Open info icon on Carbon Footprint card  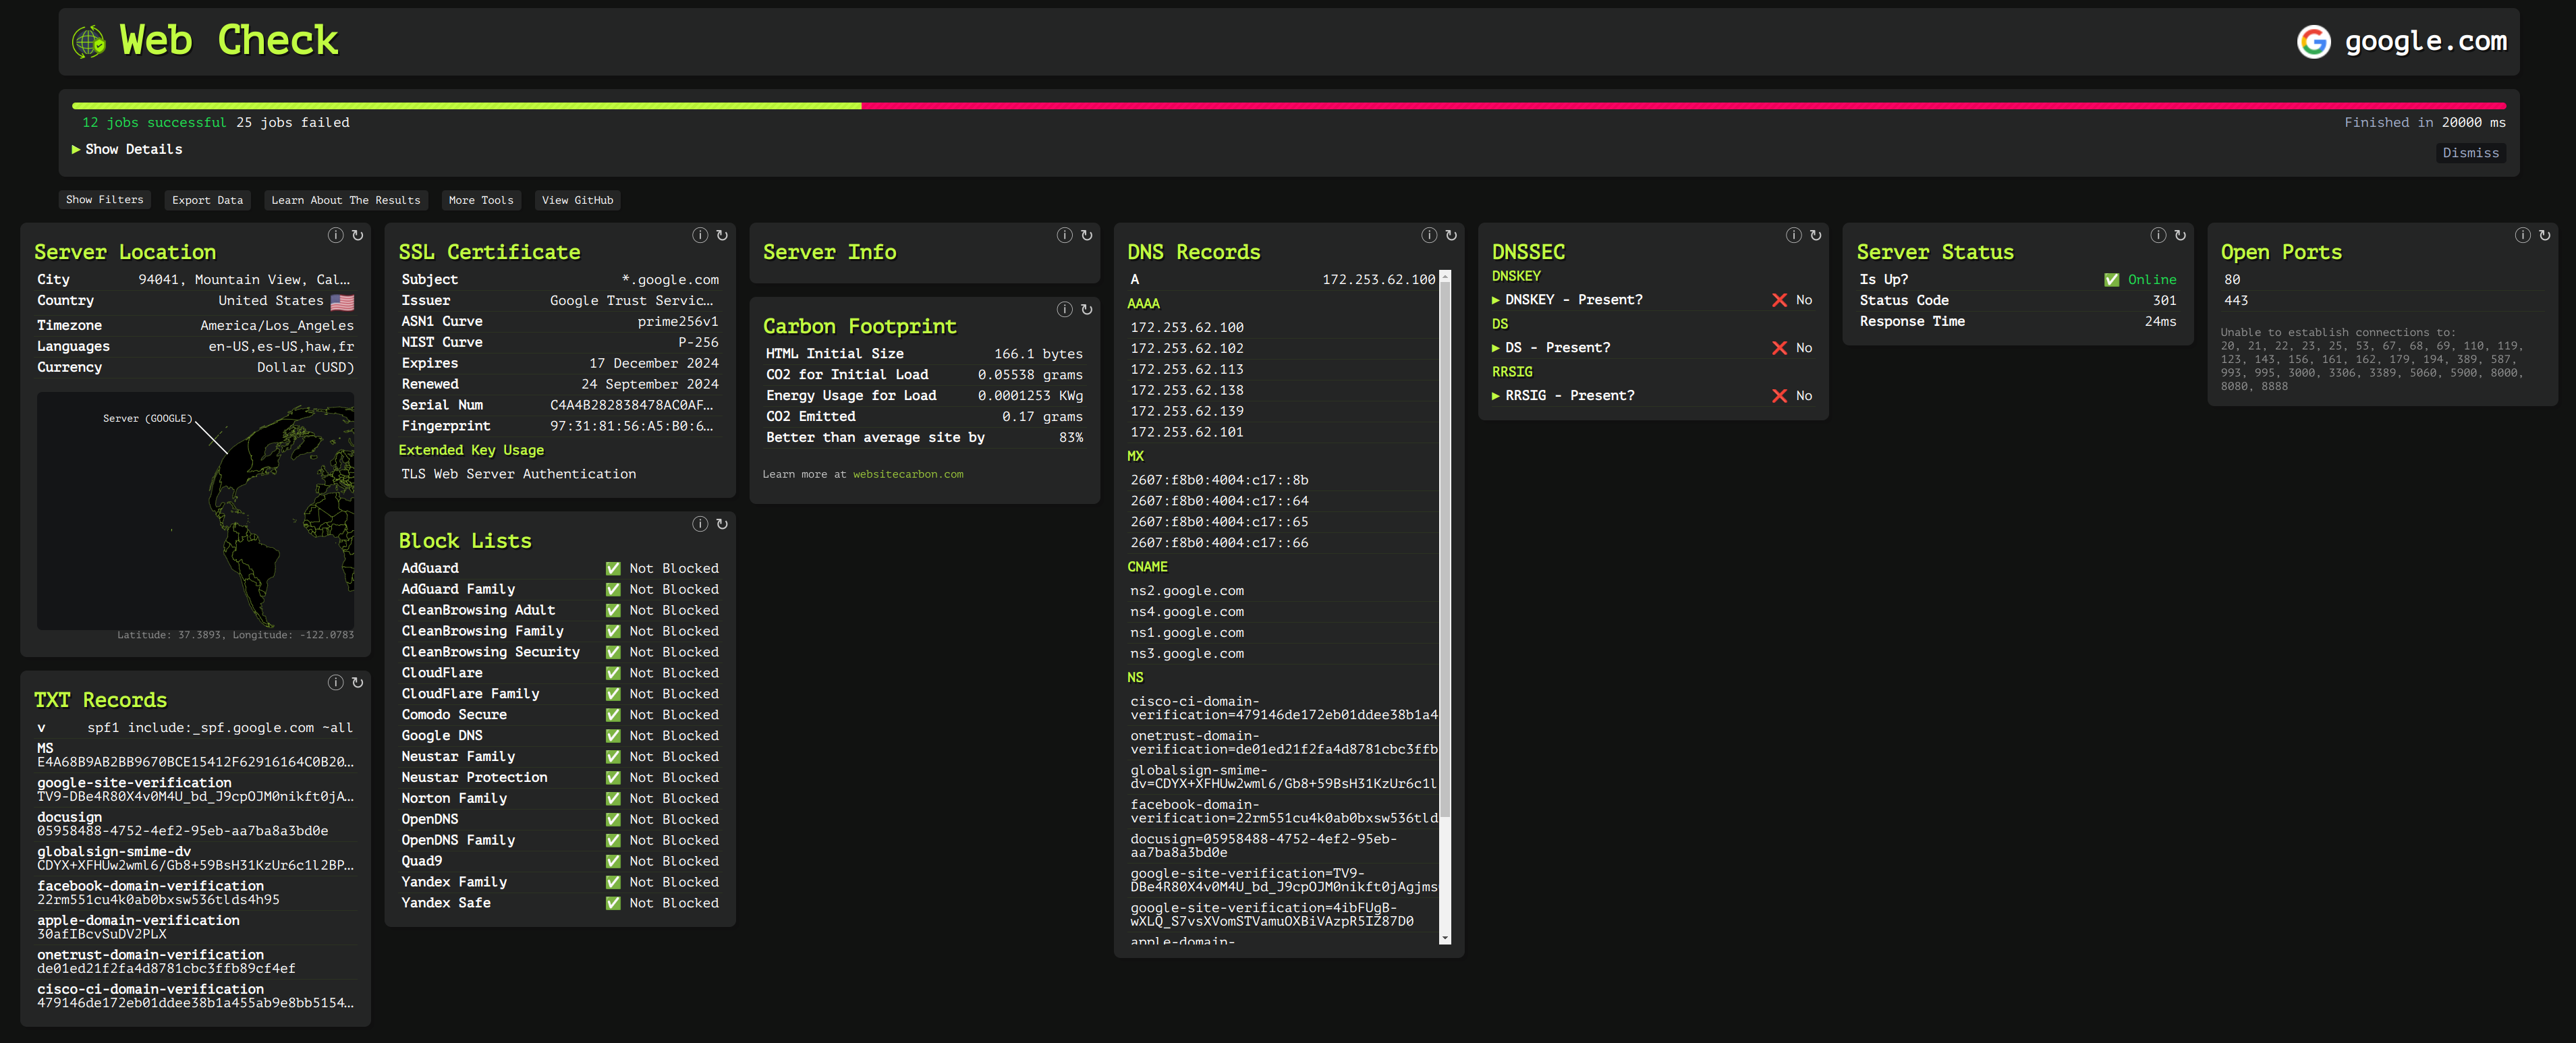[1064, 309]
